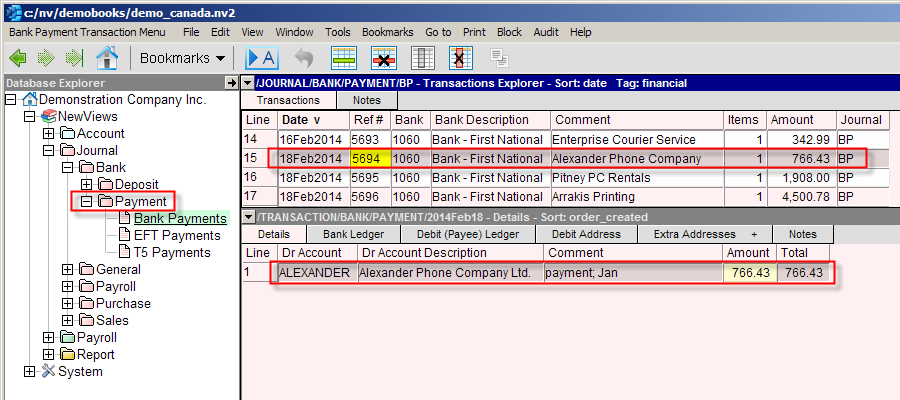Collapse the Payment folder node
This screenshot has height=400, width=900.
click(x=86, y=201)
